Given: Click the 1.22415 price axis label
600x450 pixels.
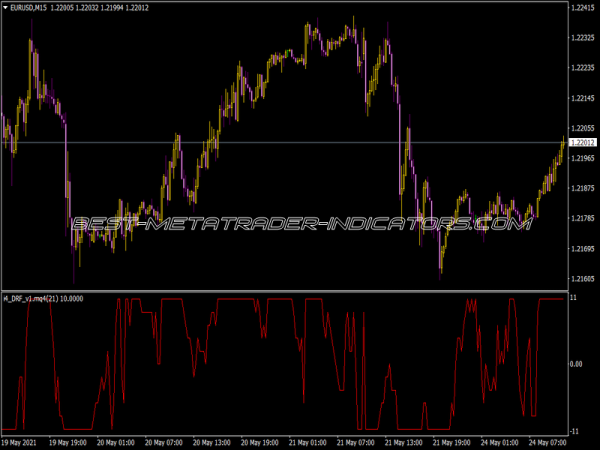Looking at the screenshot, I should [581, 8].
